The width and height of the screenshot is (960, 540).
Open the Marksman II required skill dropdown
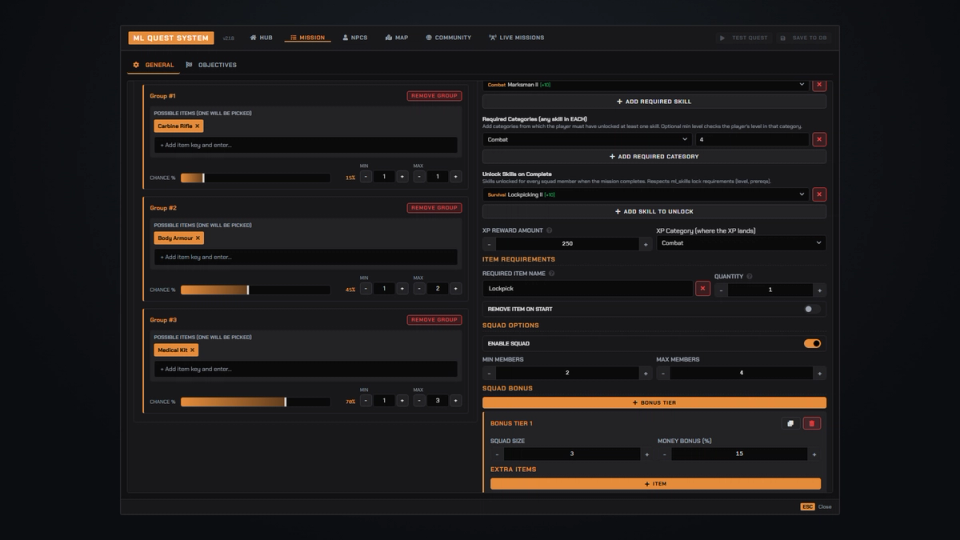(x=645, y=84)
